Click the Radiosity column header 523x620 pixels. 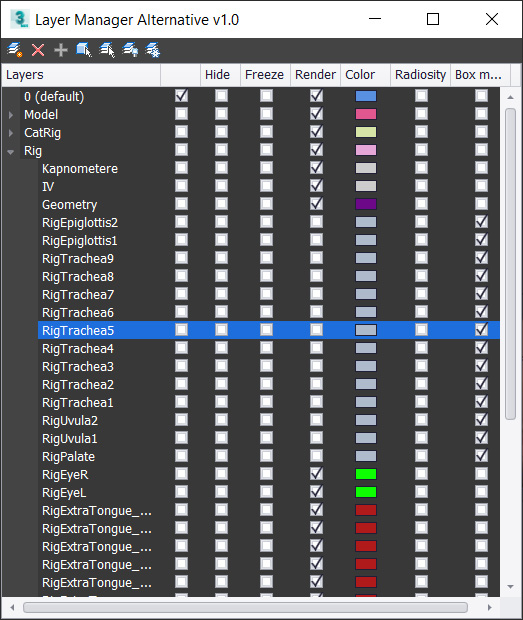[421, 75]
